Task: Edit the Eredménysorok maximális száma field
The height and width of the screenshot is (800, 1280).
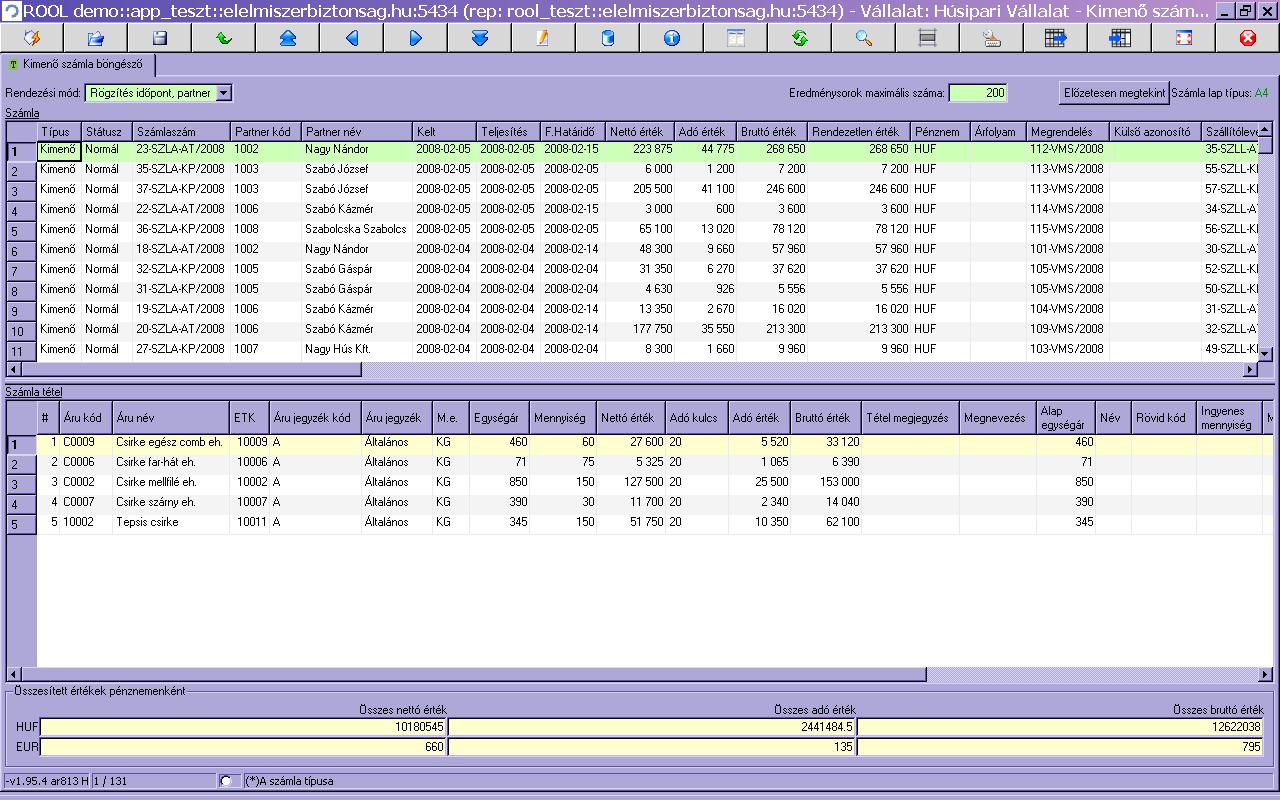Action: pos(977,93)
